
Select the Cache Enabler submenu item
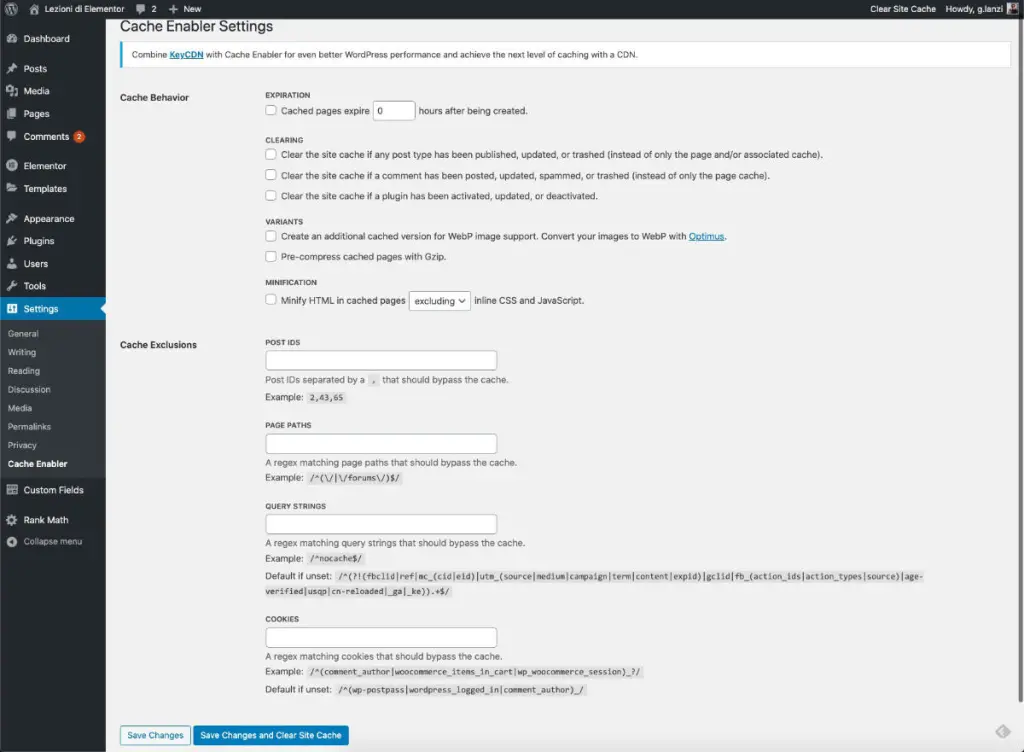[x=37, y=464]
